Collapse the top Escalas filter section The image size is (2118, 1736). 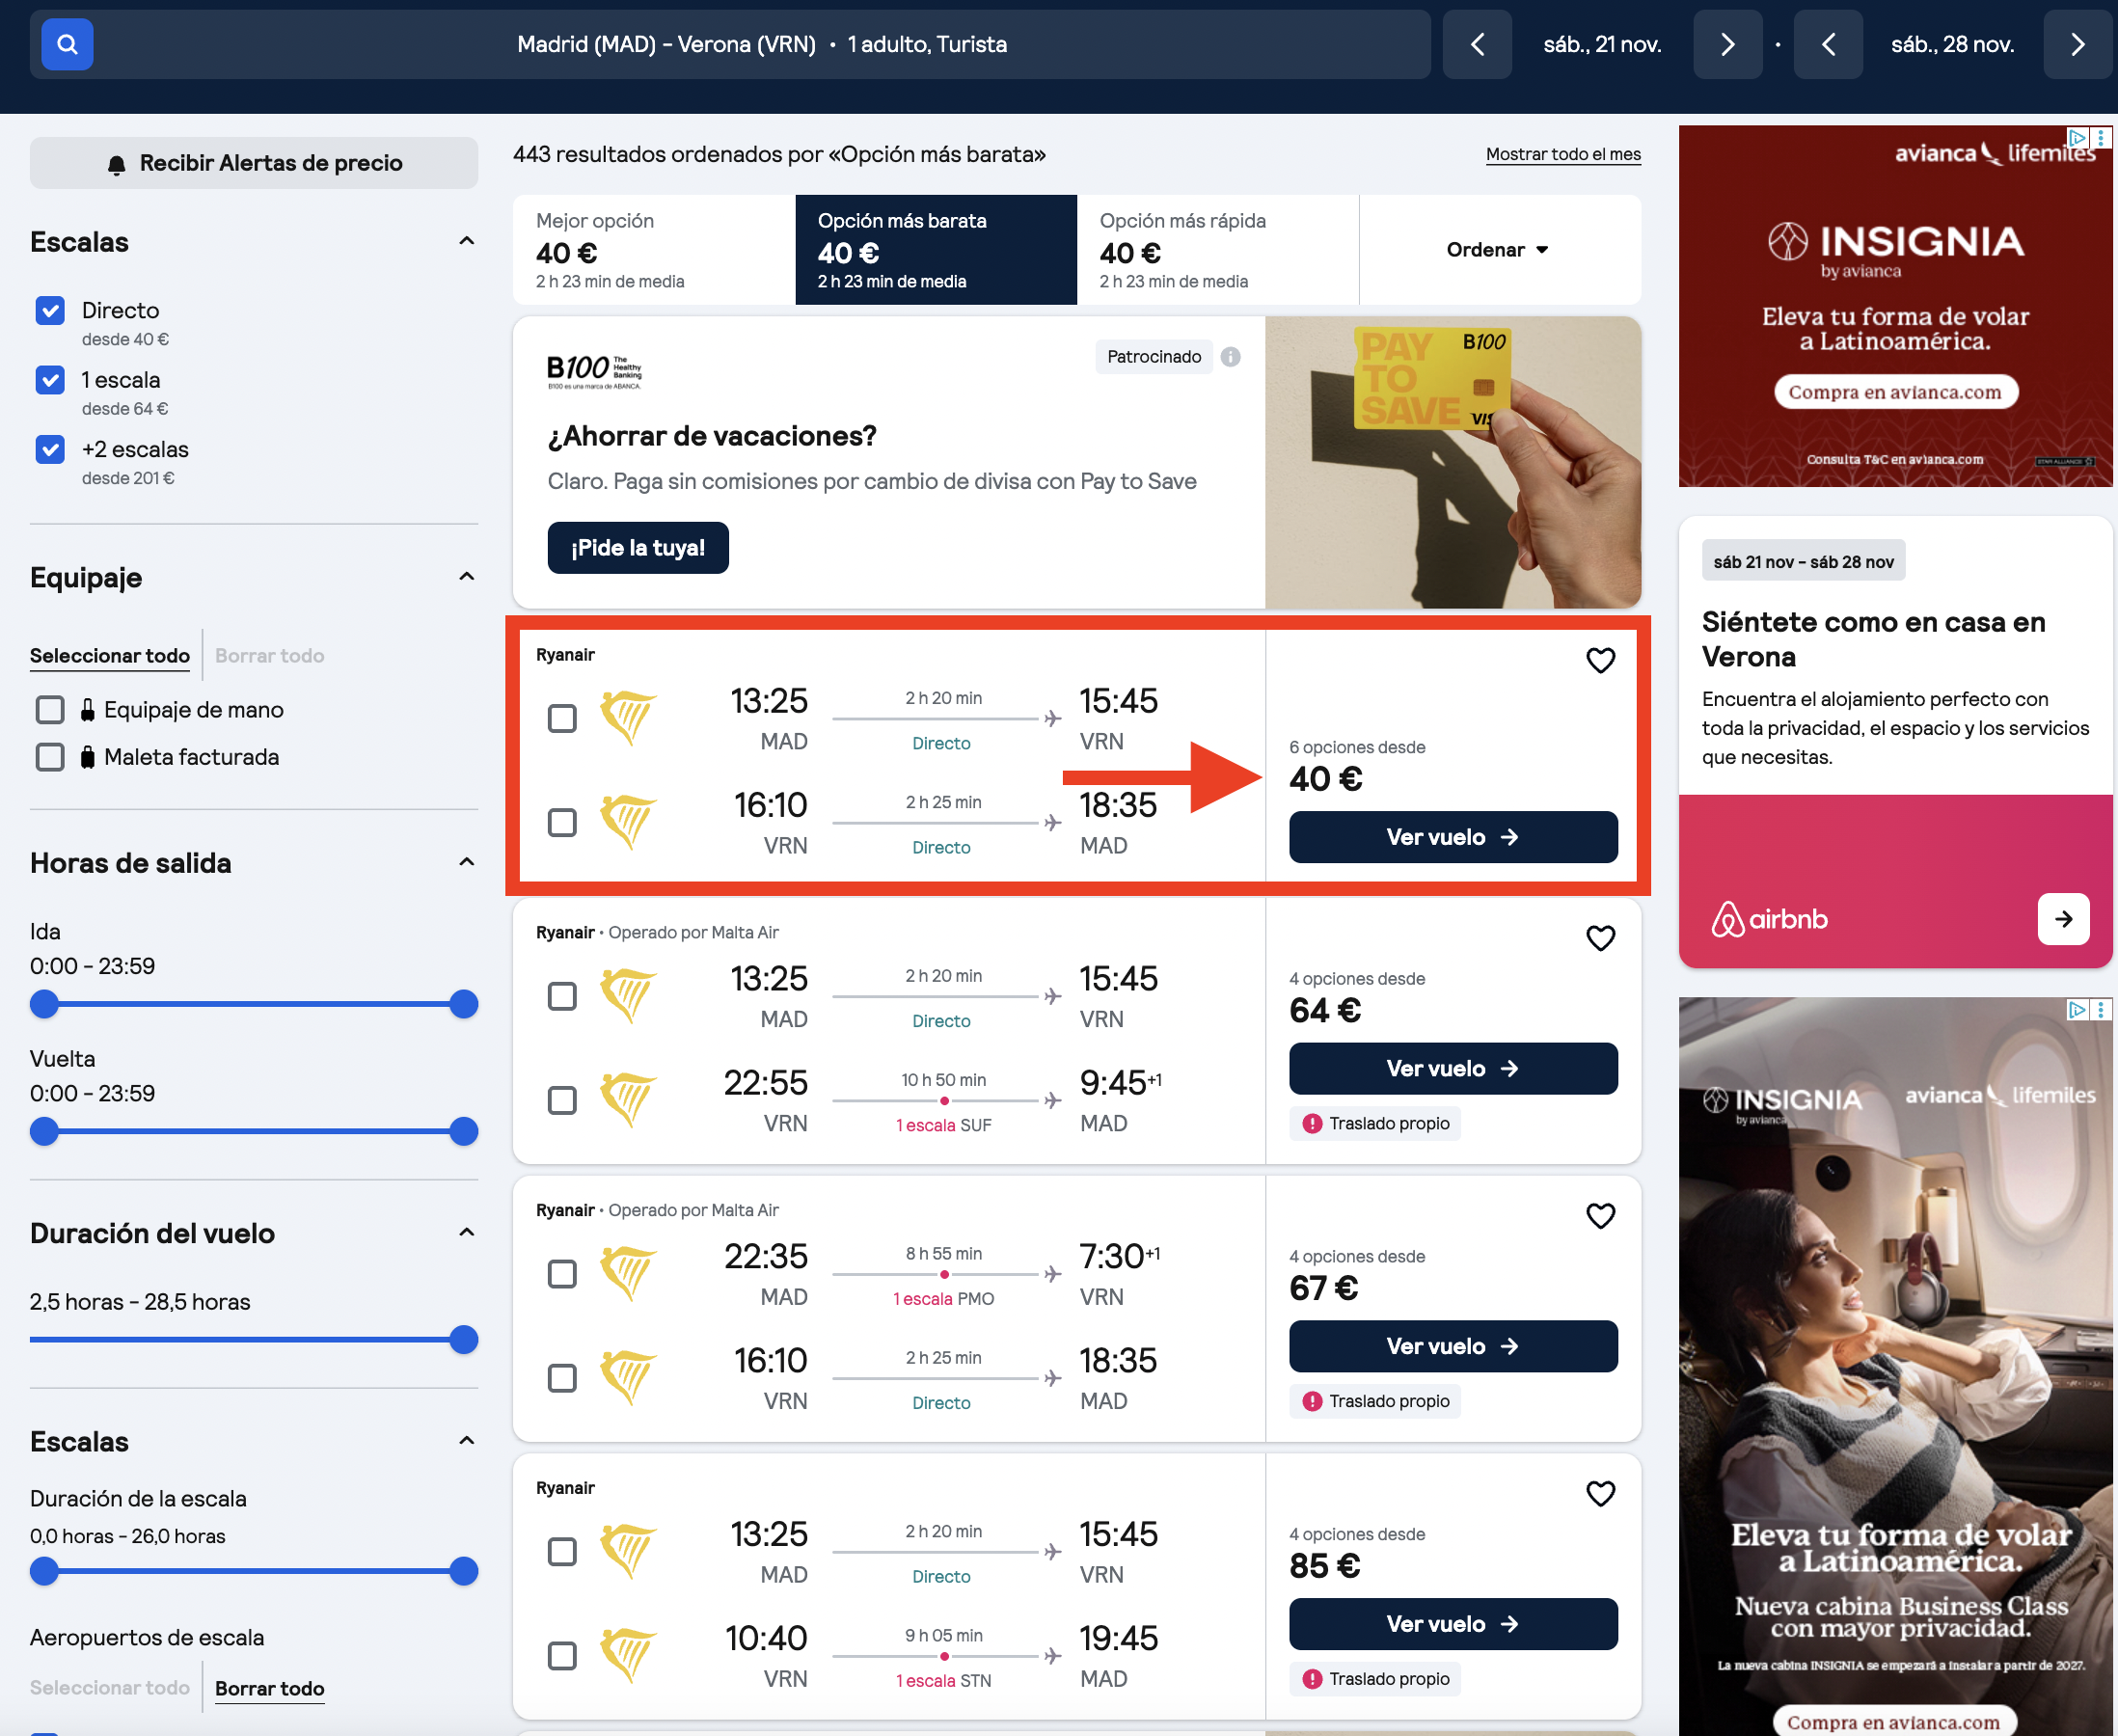[x=466, y=242]
